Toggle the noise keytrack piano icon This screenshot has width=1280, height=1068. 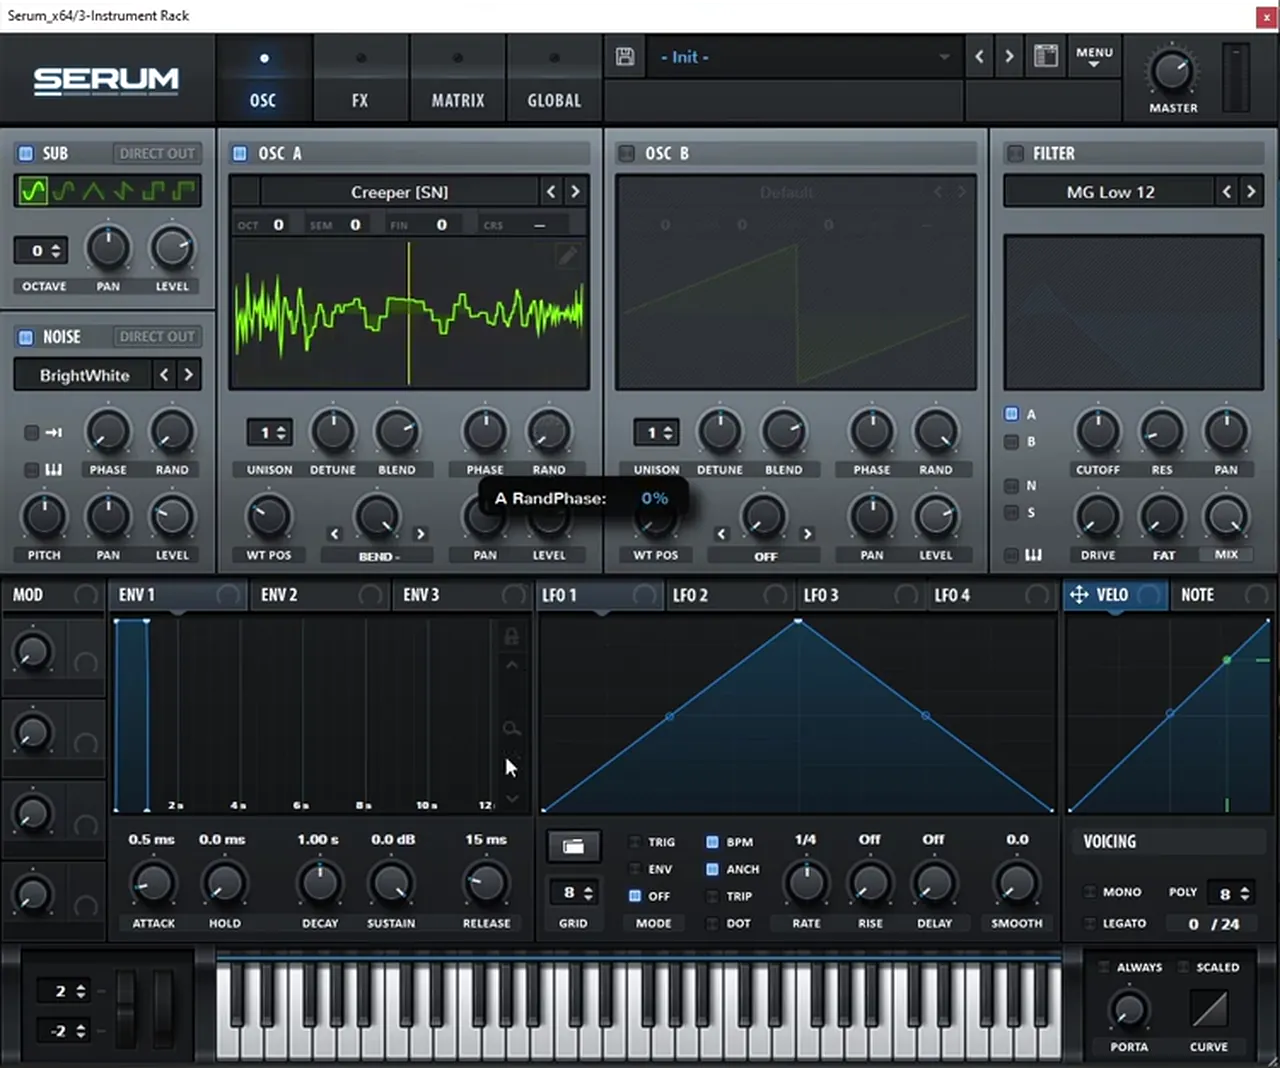point(53,469)
